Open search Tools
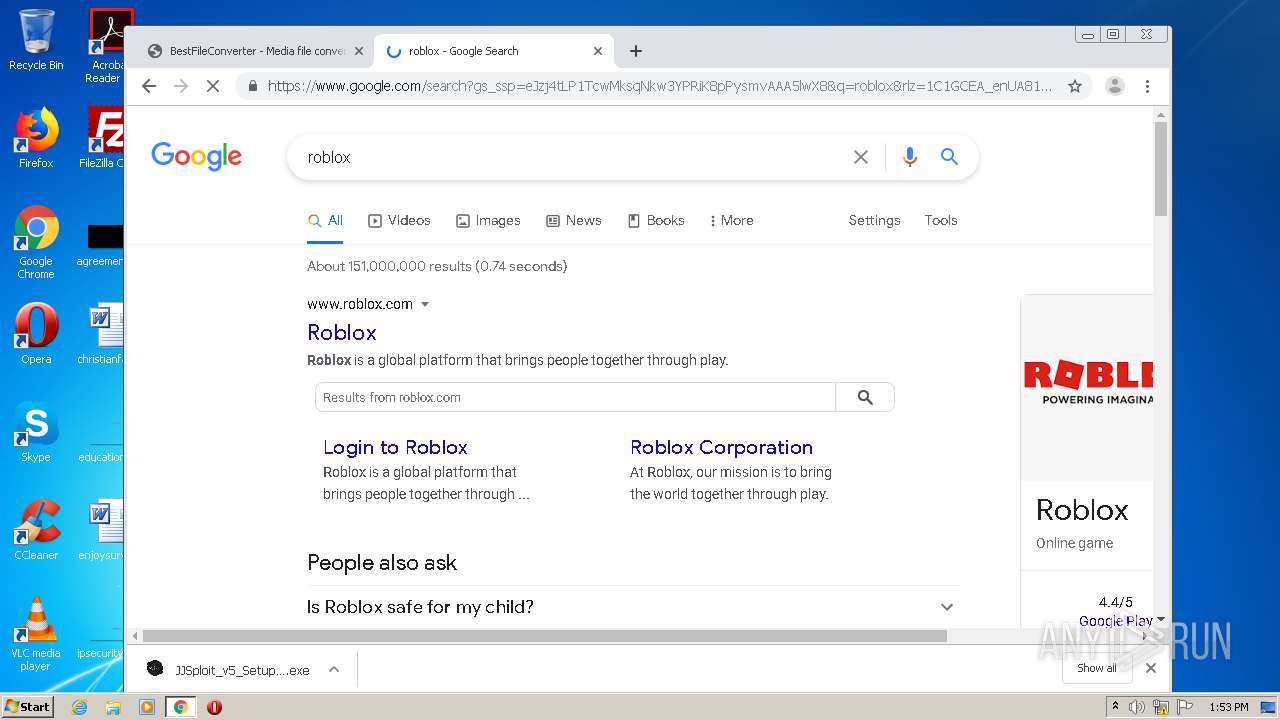The height and width of the screenshot is (720, 1280). point(940,220)
